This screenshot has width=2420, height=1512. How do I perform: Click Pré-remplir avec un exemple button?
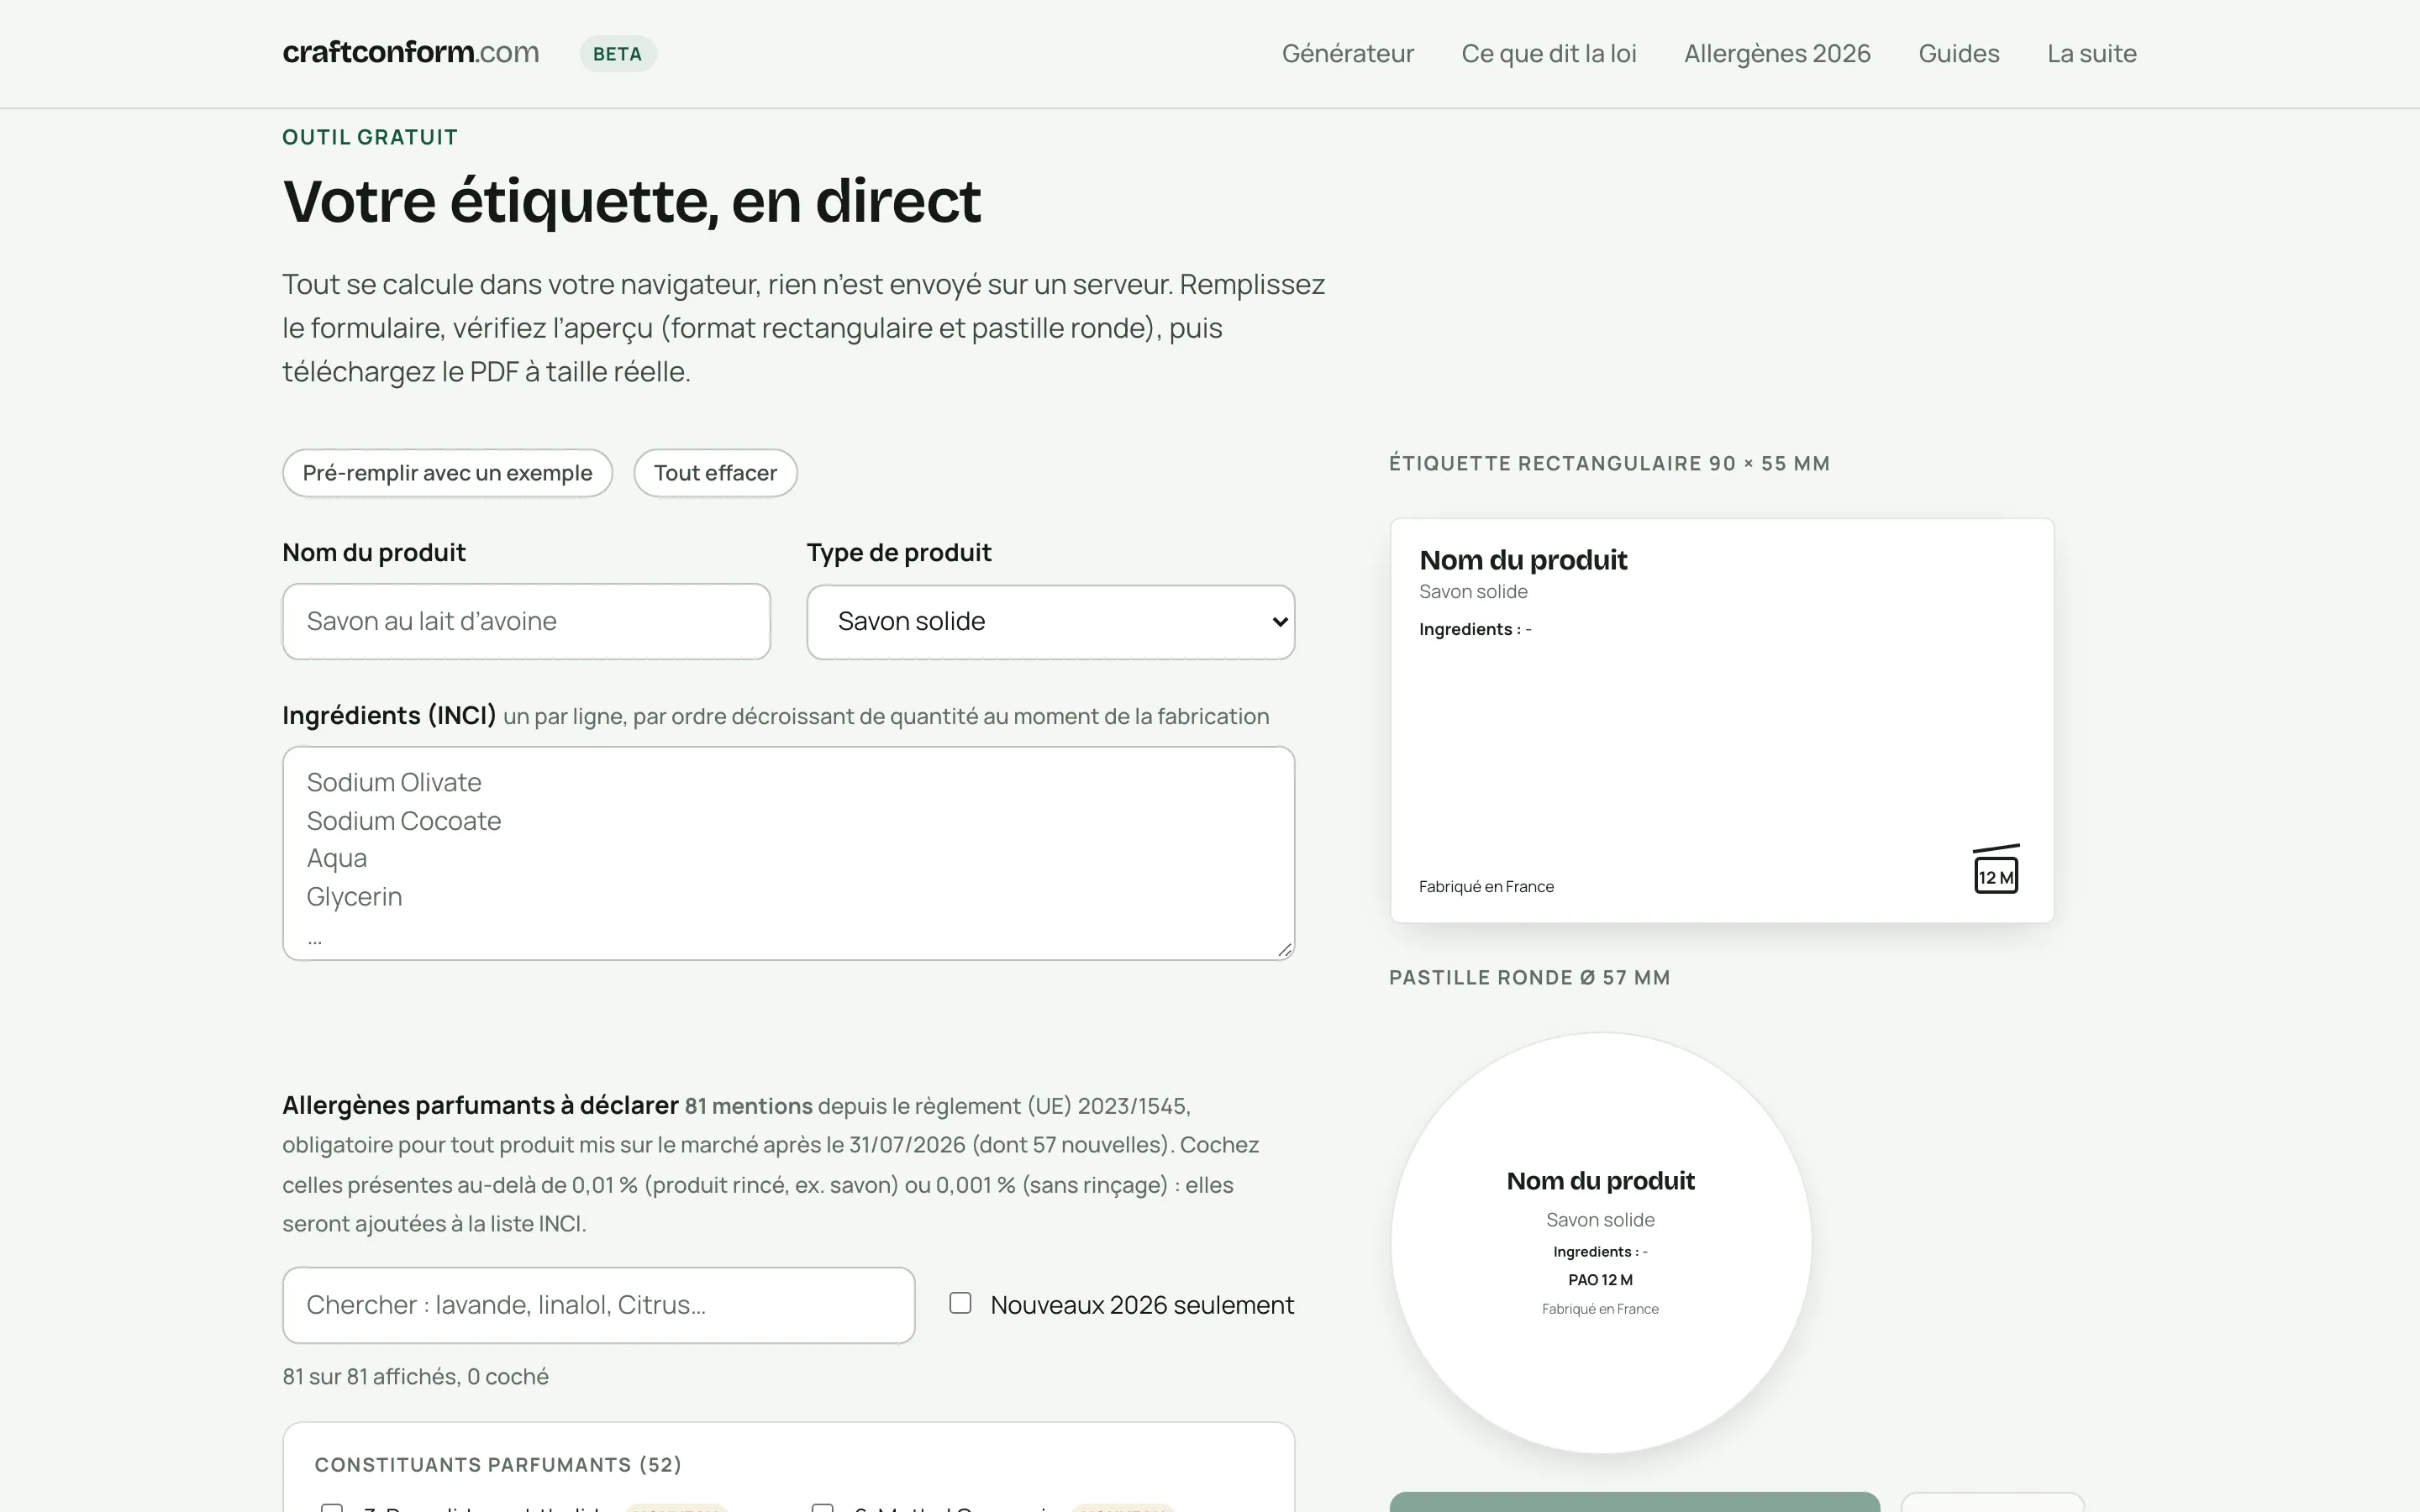pyautogui.click(x=447, y=473)
